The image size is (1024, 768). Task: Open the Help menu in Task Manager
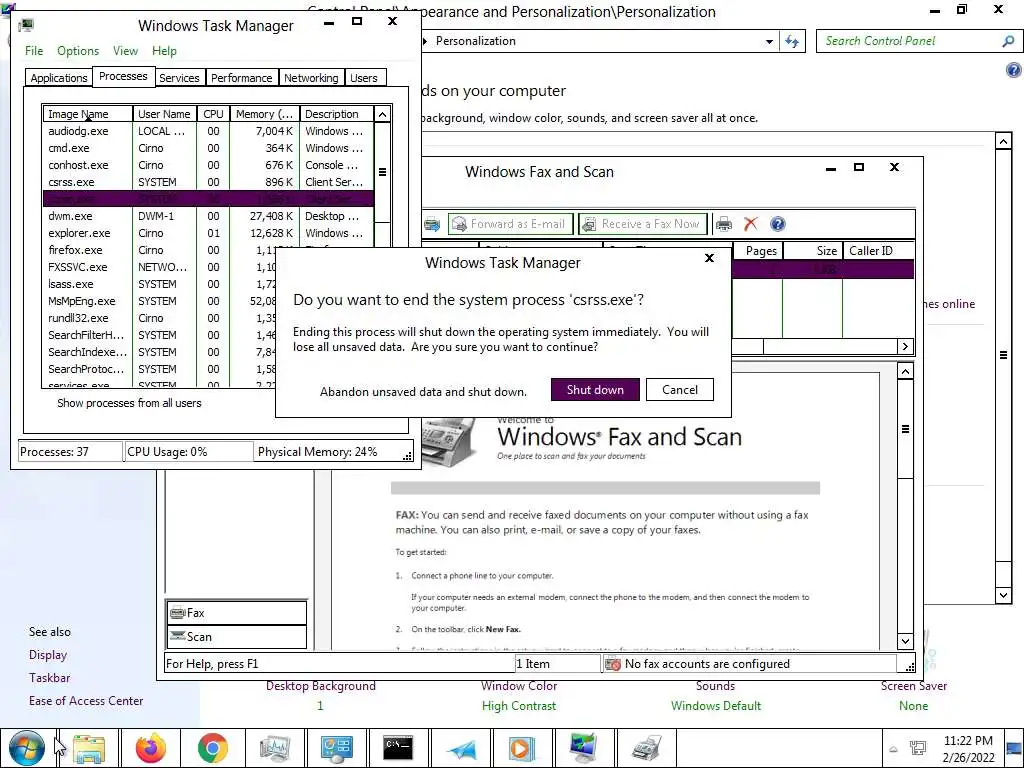[x=165, y=51]
